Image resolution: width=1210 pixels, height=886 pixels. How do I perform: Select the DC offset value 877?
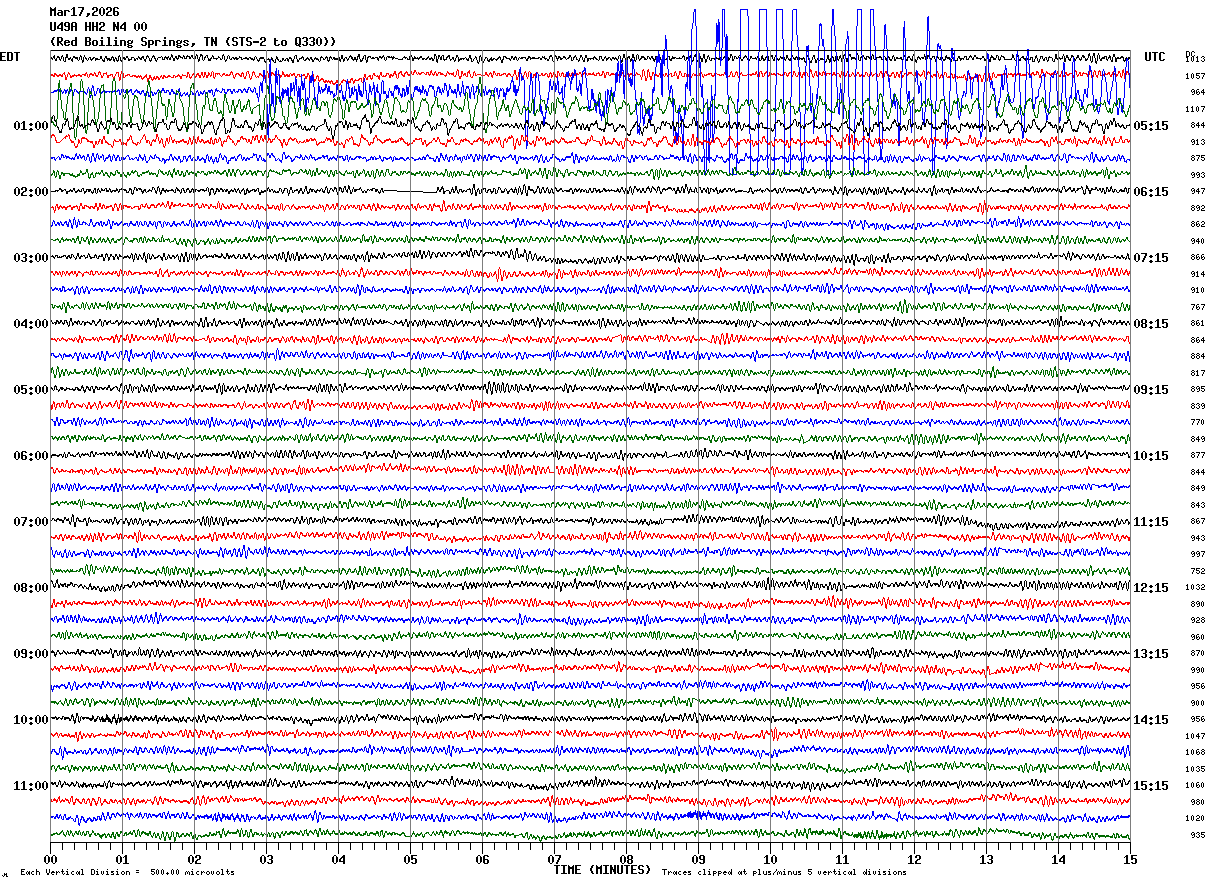[1198, 455]
